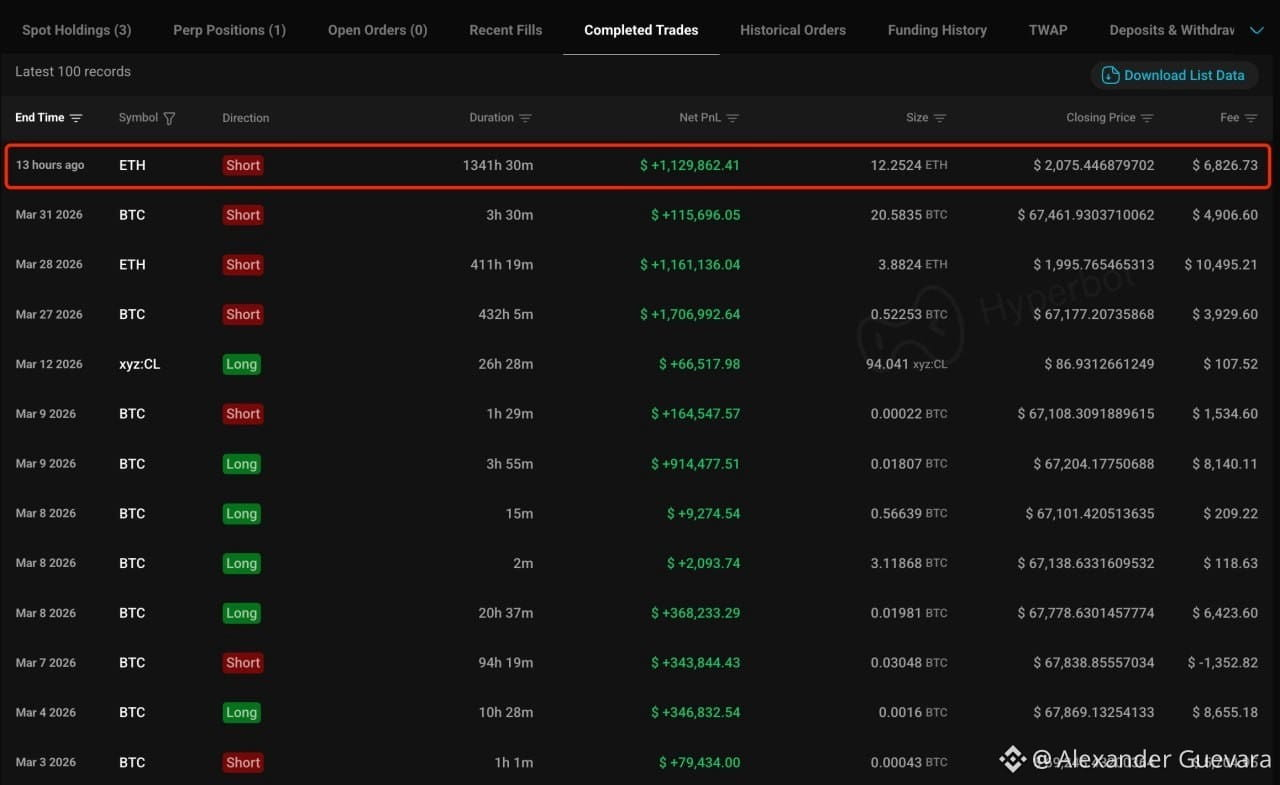Click the Closing Price sort icon
This screenshot has width=1280, height=785.
[x=1147, y=118]
